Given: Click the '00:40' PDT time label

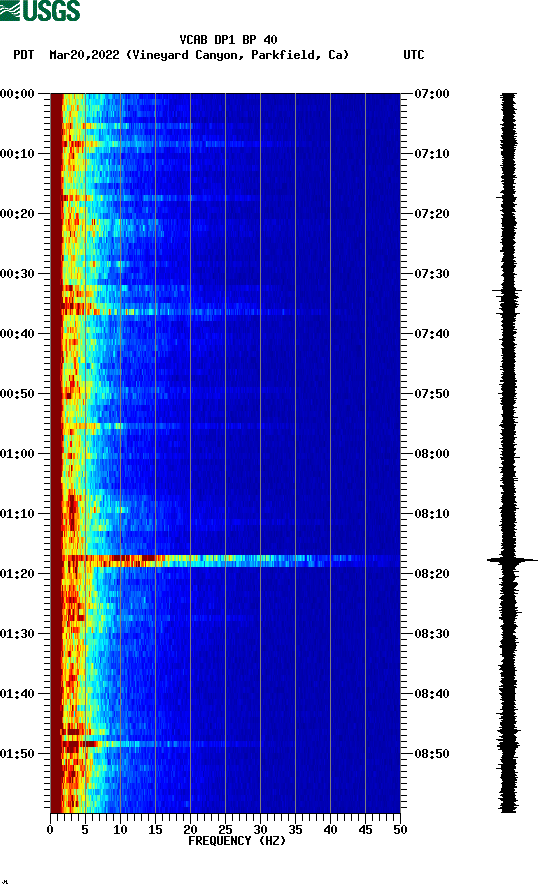Looking at the screenshot, I should (x=17, y=334).
